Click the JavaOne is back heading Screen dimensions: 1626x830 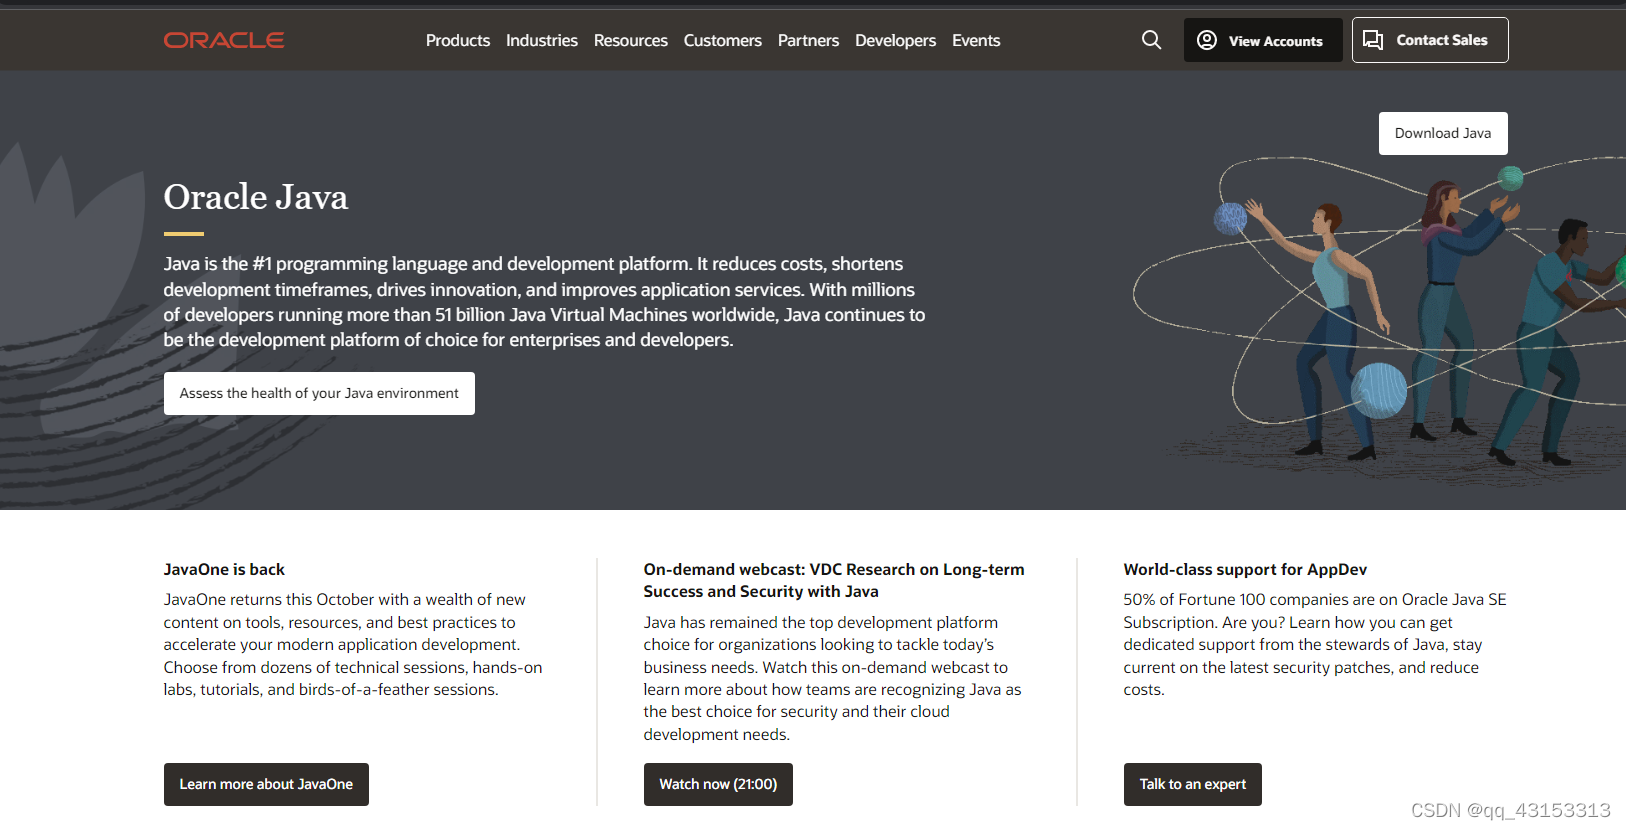point(224,569)
